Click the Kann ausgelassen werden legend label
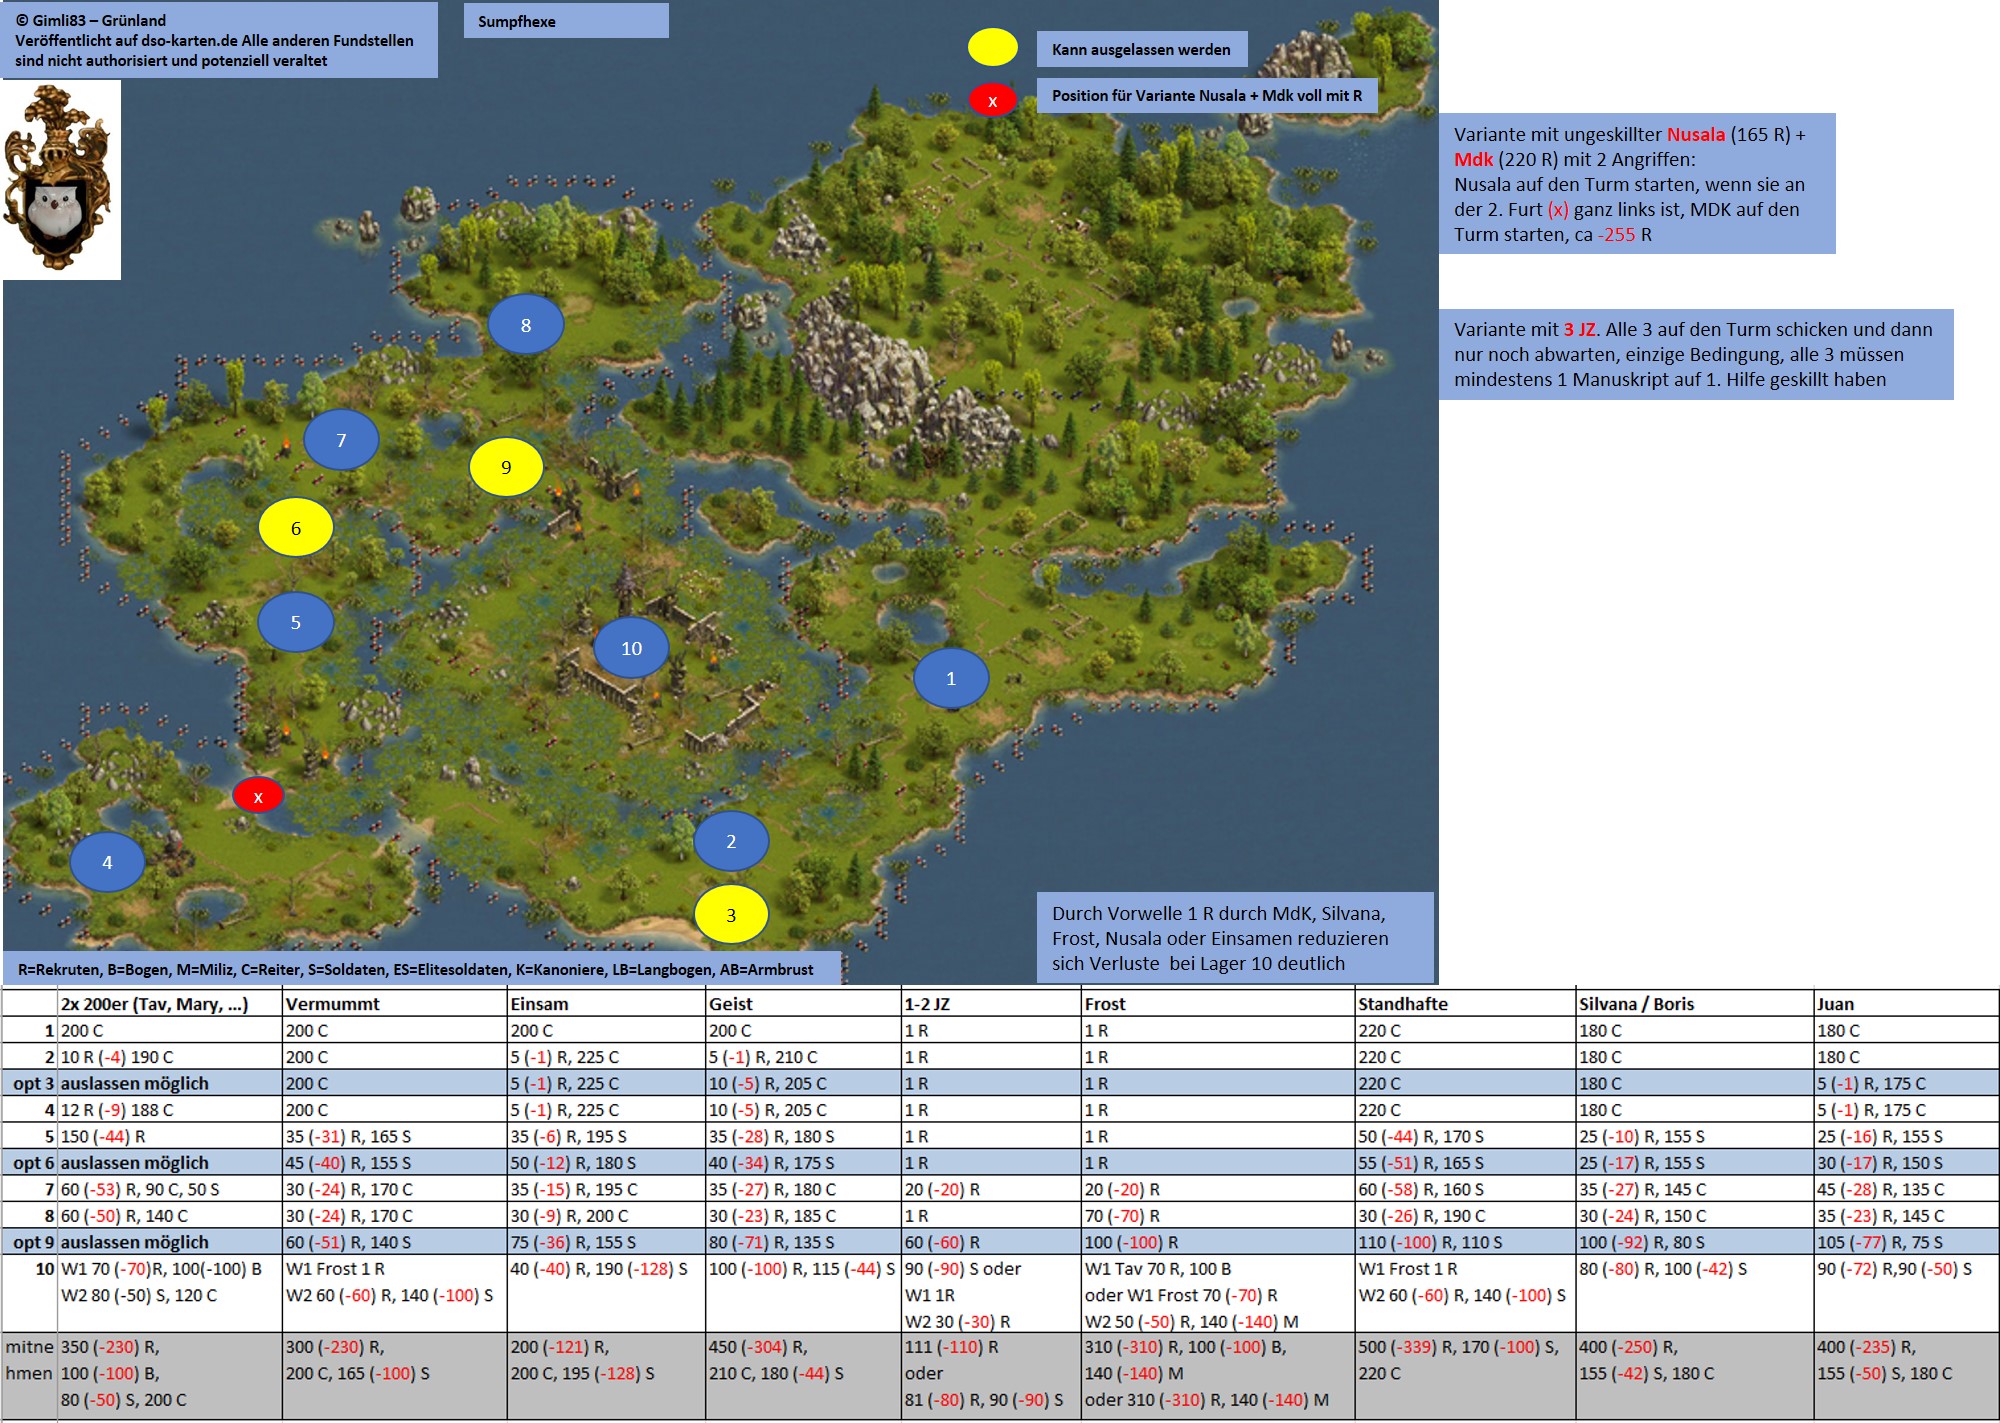The image size is (2000, 1423). click(1141, 49)
